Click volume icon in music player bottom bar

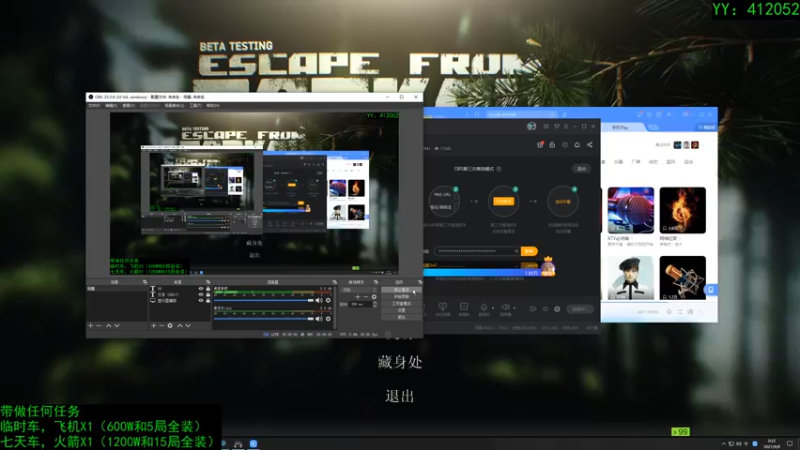[x=669, y=312]
